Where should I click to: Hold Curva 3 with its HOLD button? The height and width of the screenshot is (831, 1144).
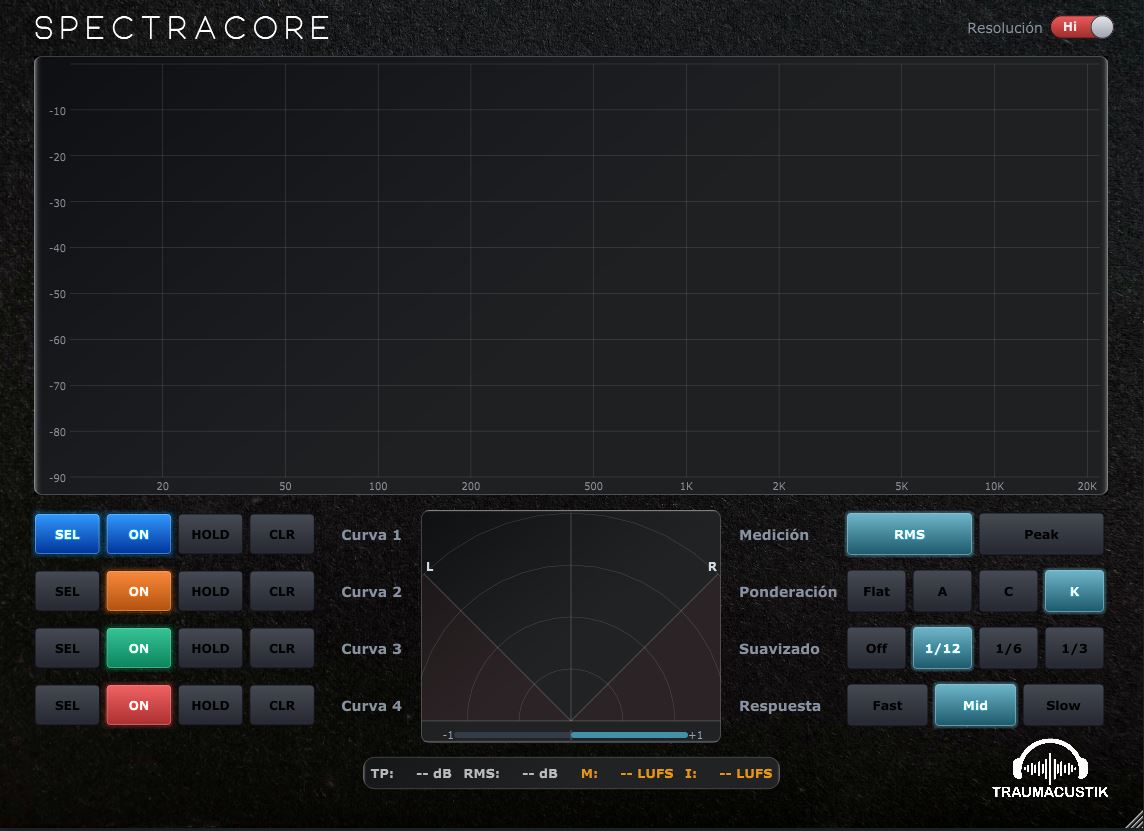210,648
